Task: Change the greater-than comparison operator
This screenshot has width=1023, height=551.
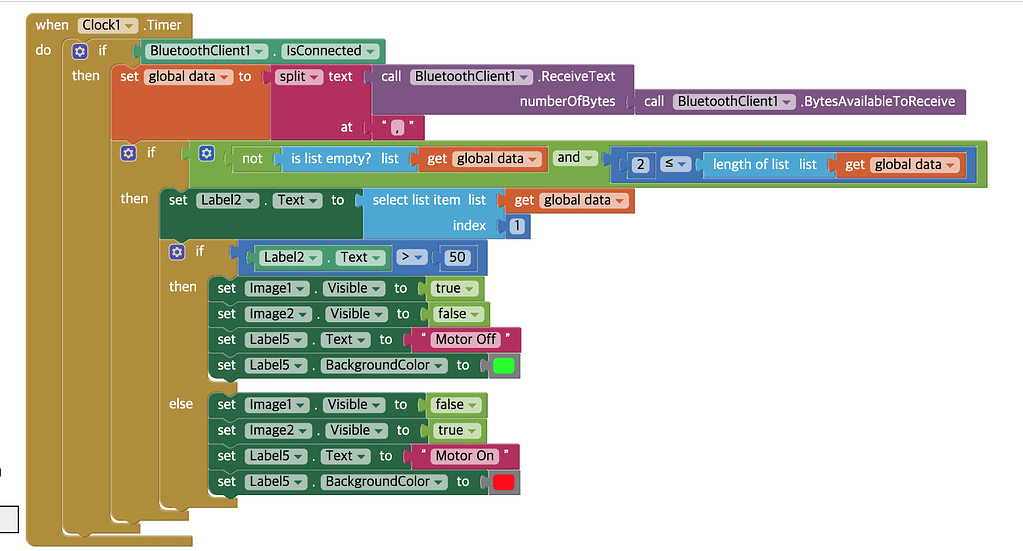Action: (412, 257)
